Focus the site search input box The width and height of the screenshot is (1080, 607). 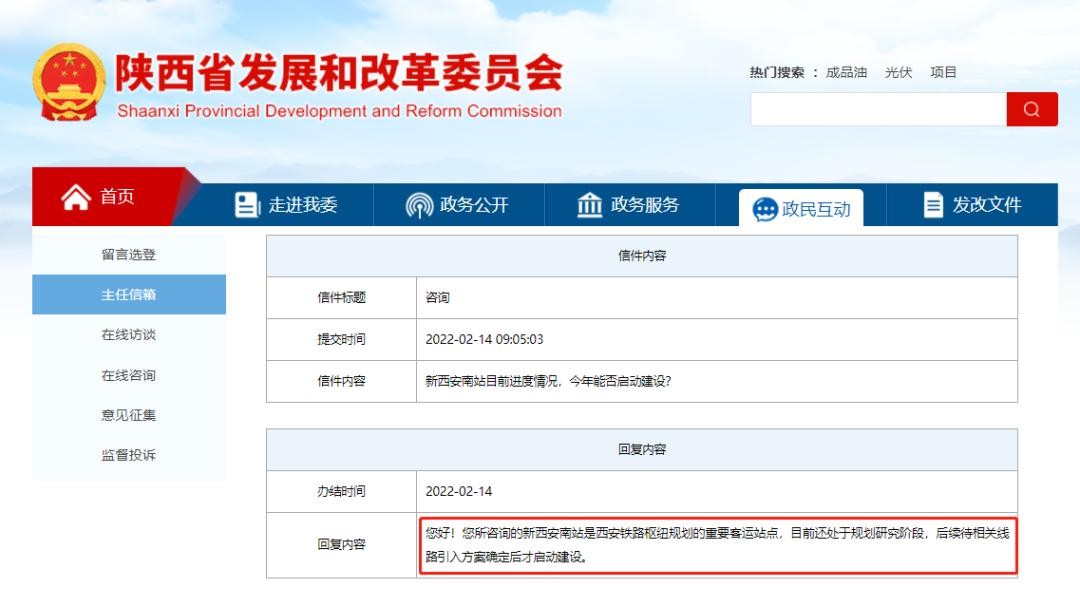(x=878, y=109)
